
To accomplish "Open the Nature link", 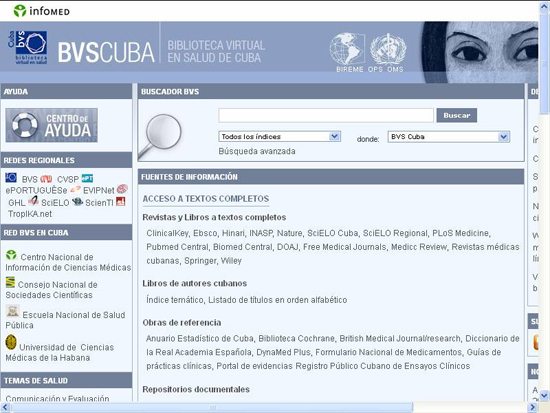I will click(289, 233).
